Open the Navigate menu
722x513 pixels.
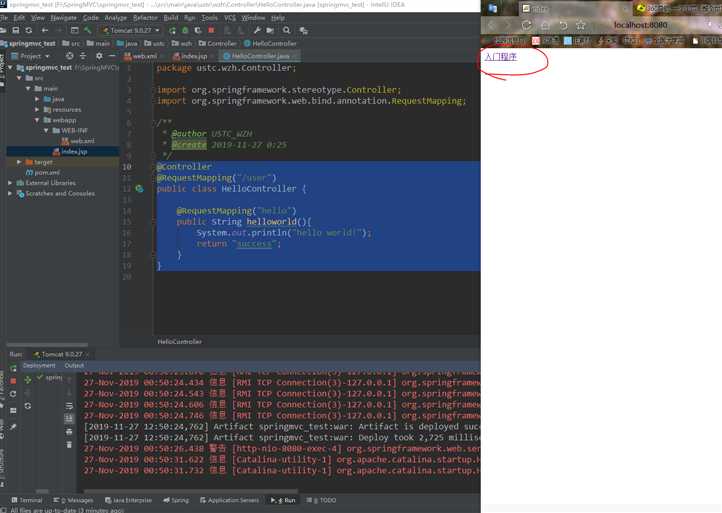coord(64,18)
